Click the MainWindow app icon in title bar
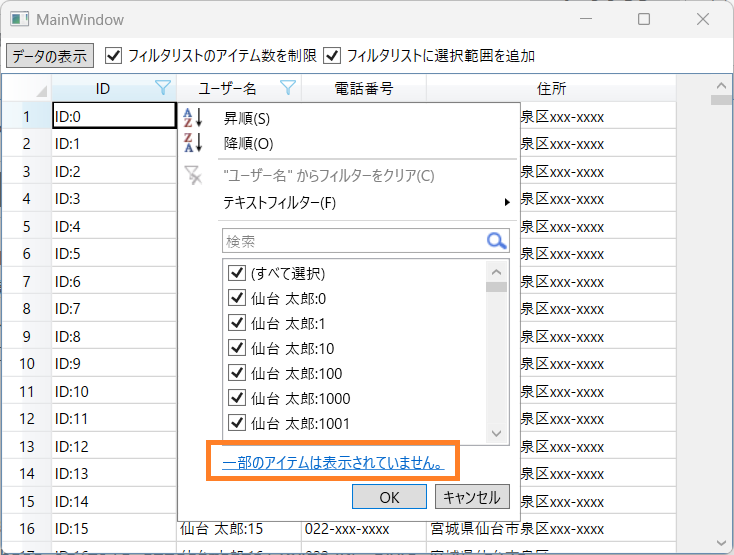The width and height of the screenshot is (734, 555). point(20,19)
